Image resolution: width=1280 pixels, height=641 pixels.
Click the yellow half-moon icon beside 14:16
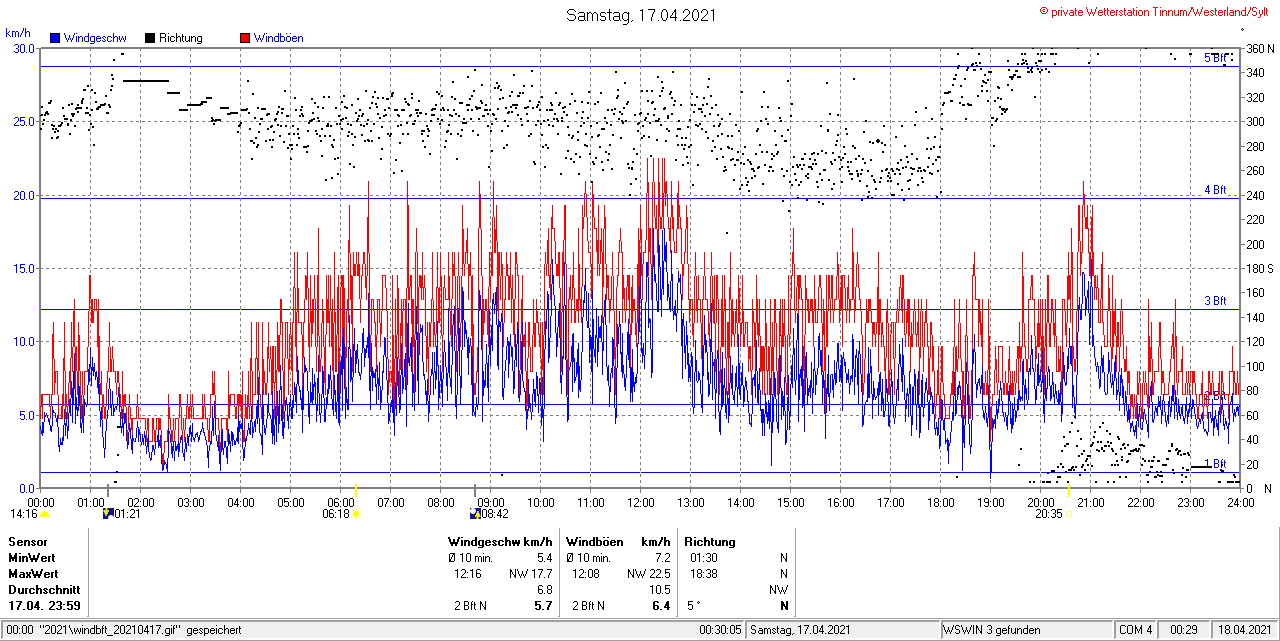(45, 514)
